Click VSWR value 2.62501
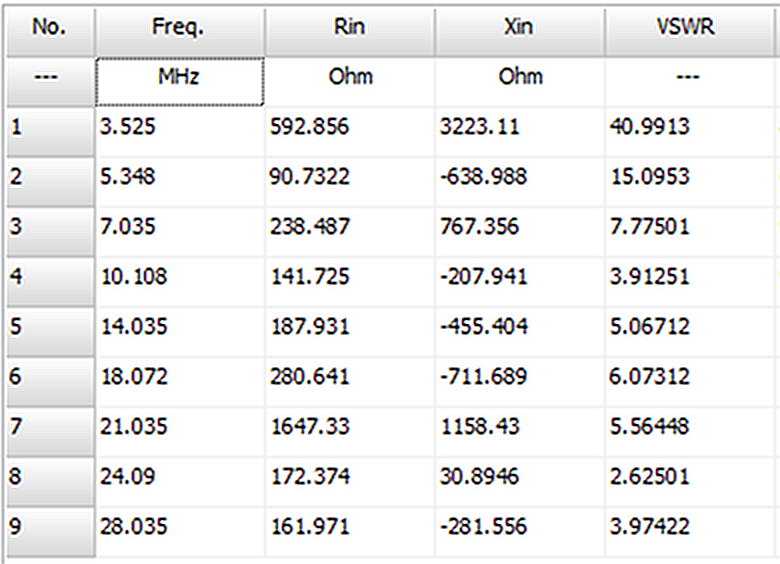The image size is (780, 564). [x=689, y=481]
